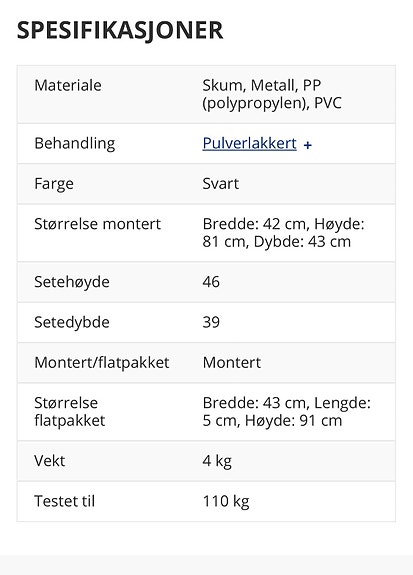Open the Pulverlakkert link
Viewport: 413px width, 575px height.
[x=249, y=143]
